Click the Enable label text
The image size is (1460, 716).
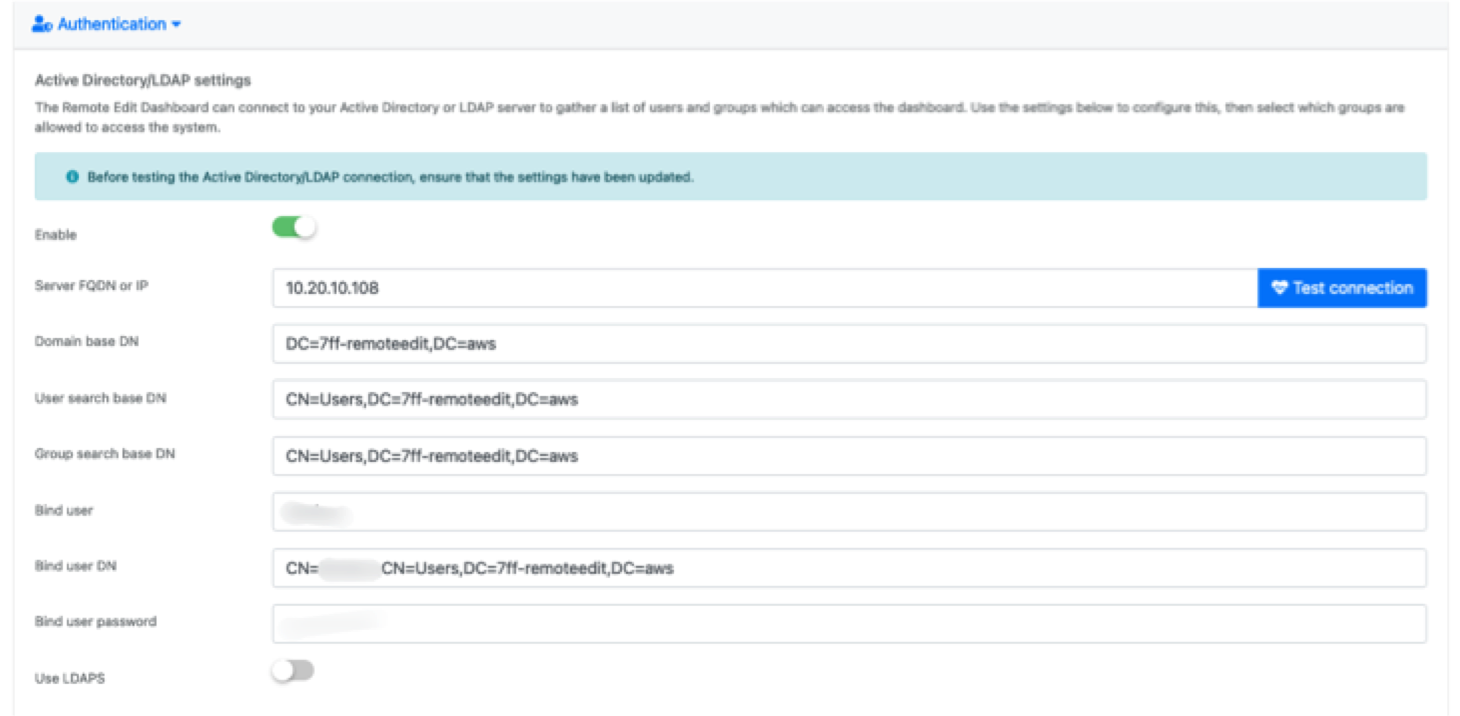pyautogui.click(x=56, y=235)
